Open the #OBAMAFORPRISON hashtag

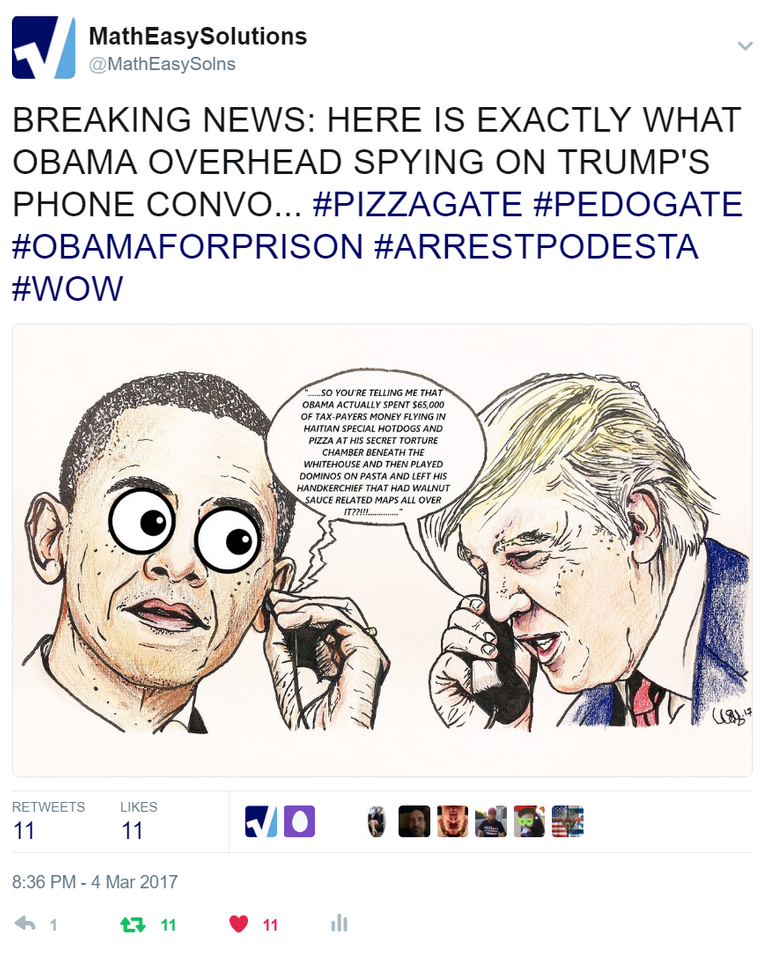(187, 246)
